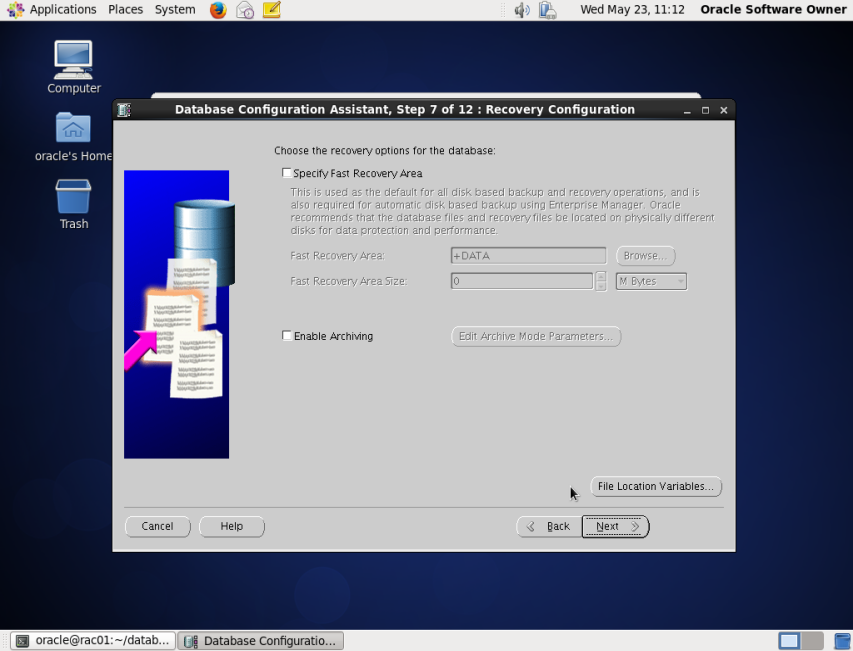Switch to oracle@rac01 terminal in taskbar

92,641
